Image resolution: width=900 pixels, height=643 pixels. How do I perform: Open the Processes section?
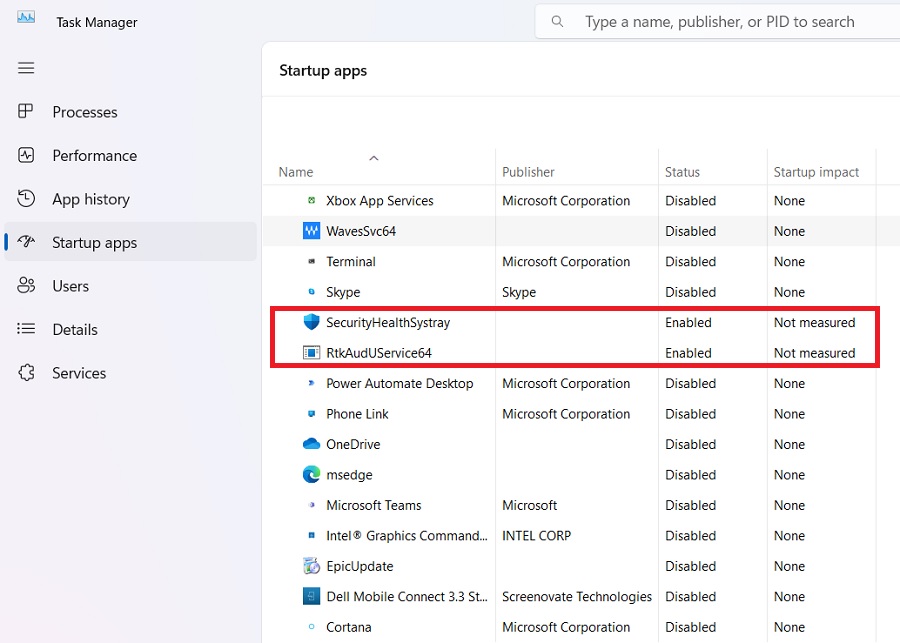[x=85, y=112]
